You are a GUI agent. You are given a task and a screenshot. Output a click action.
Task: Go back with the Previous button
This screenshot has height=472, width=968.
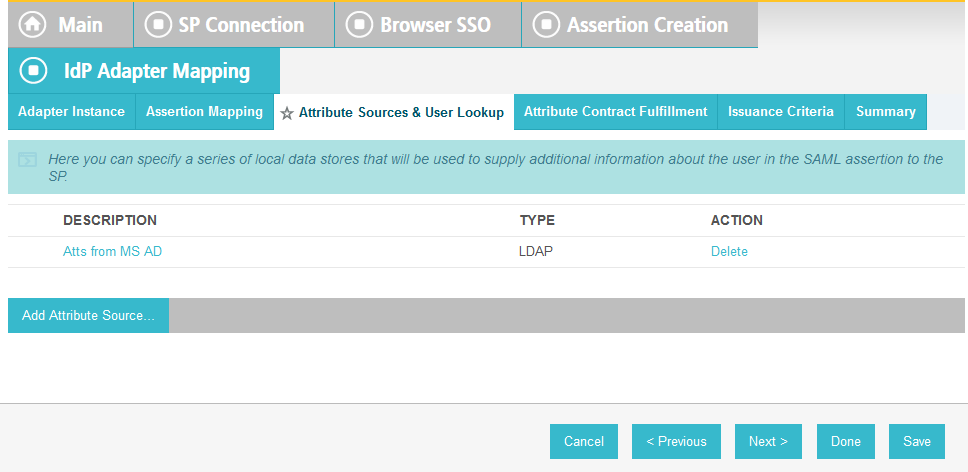pyautogui.click(x=676, y=441)
